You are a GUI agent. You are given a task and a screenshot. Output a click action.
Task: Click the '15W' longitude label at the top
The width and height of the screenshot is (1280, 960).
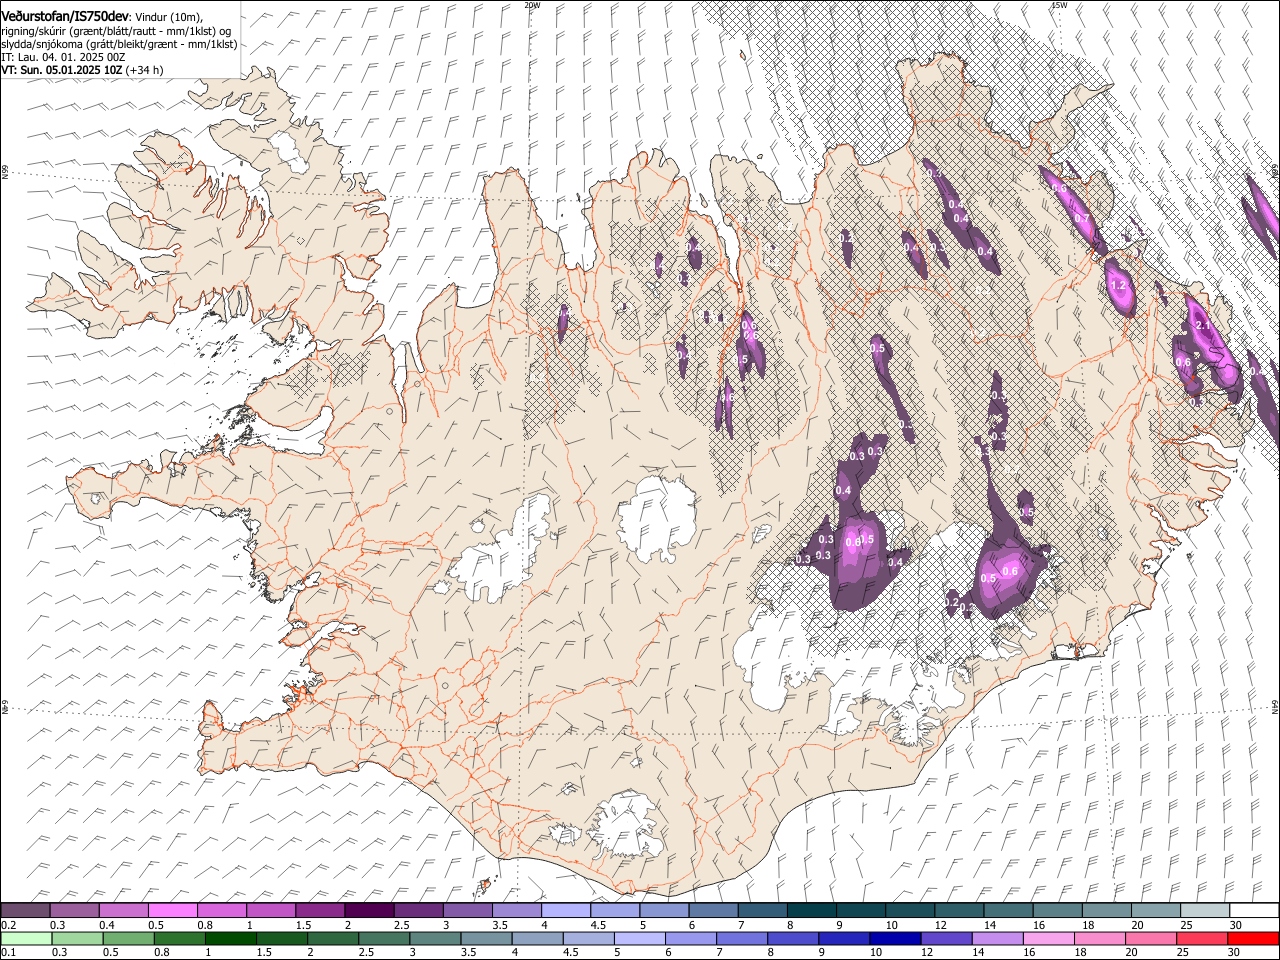[1059, 5]
